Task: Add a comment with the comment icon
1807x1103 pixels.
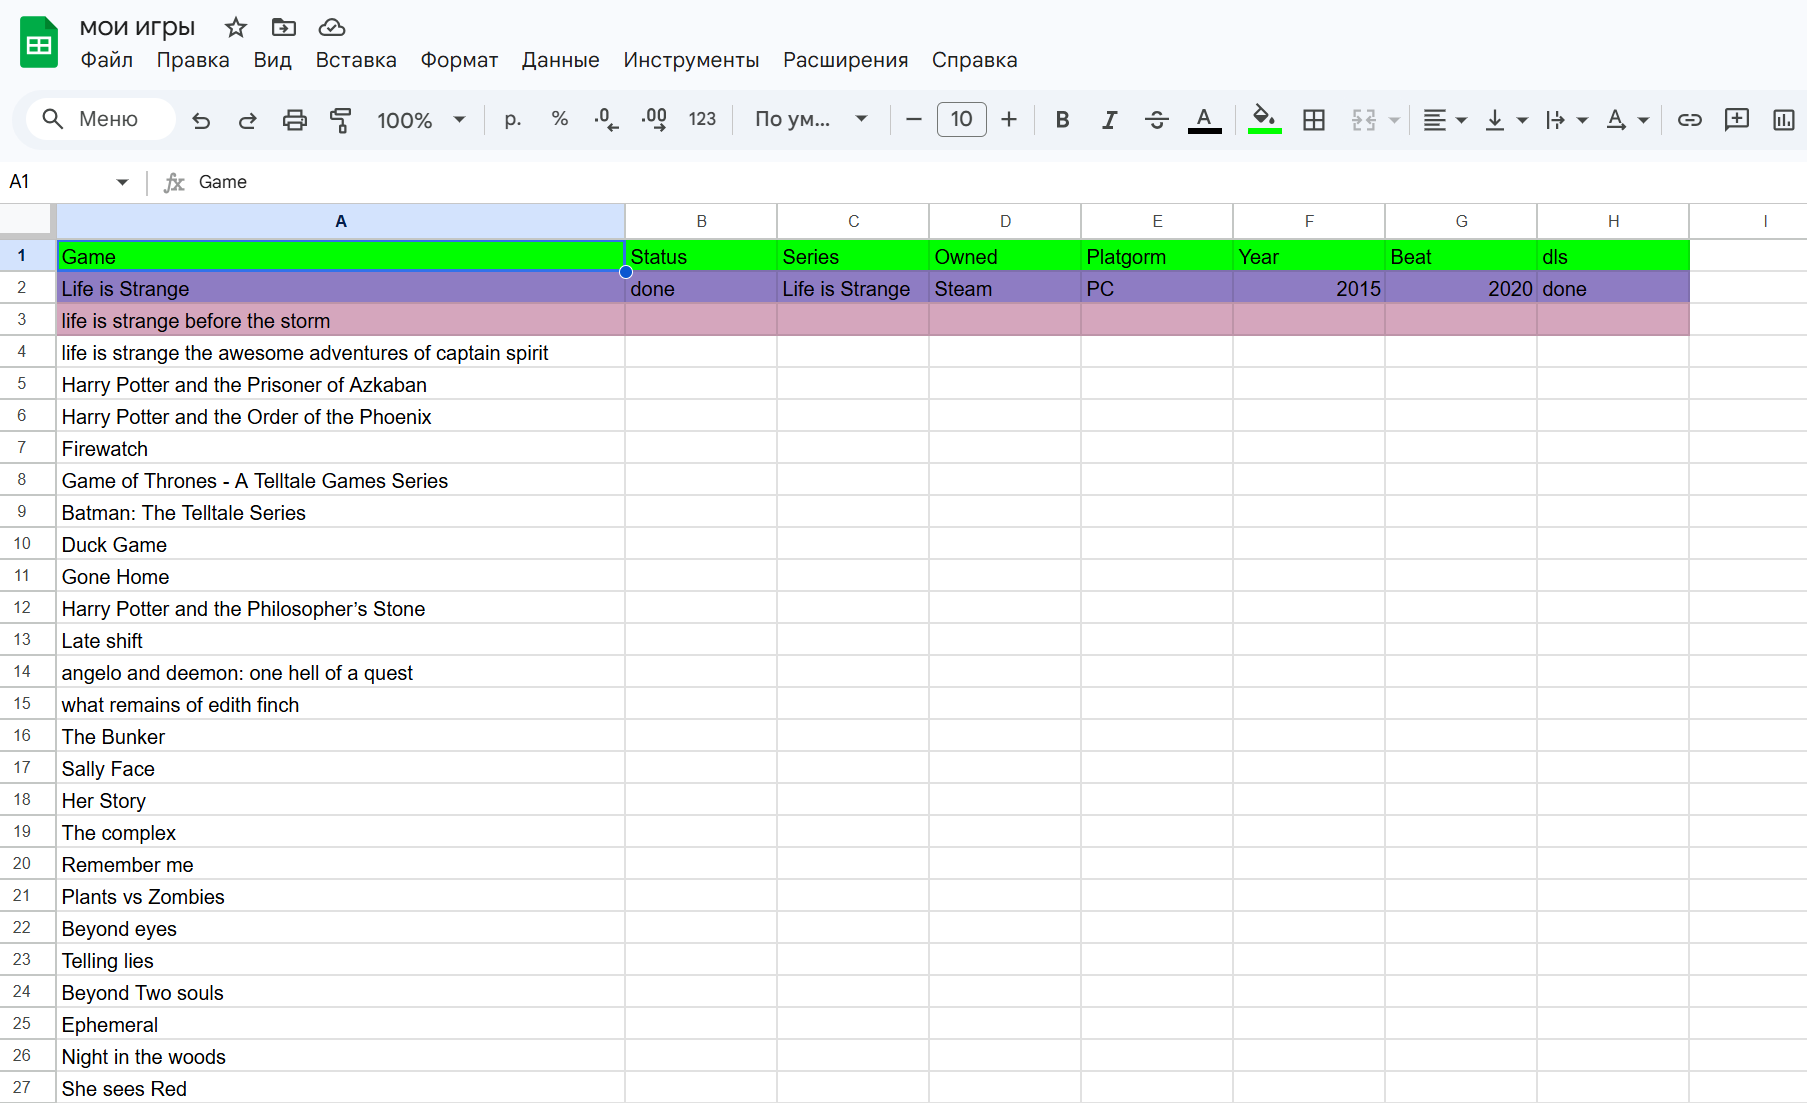Action: [x=1736, y=120]
